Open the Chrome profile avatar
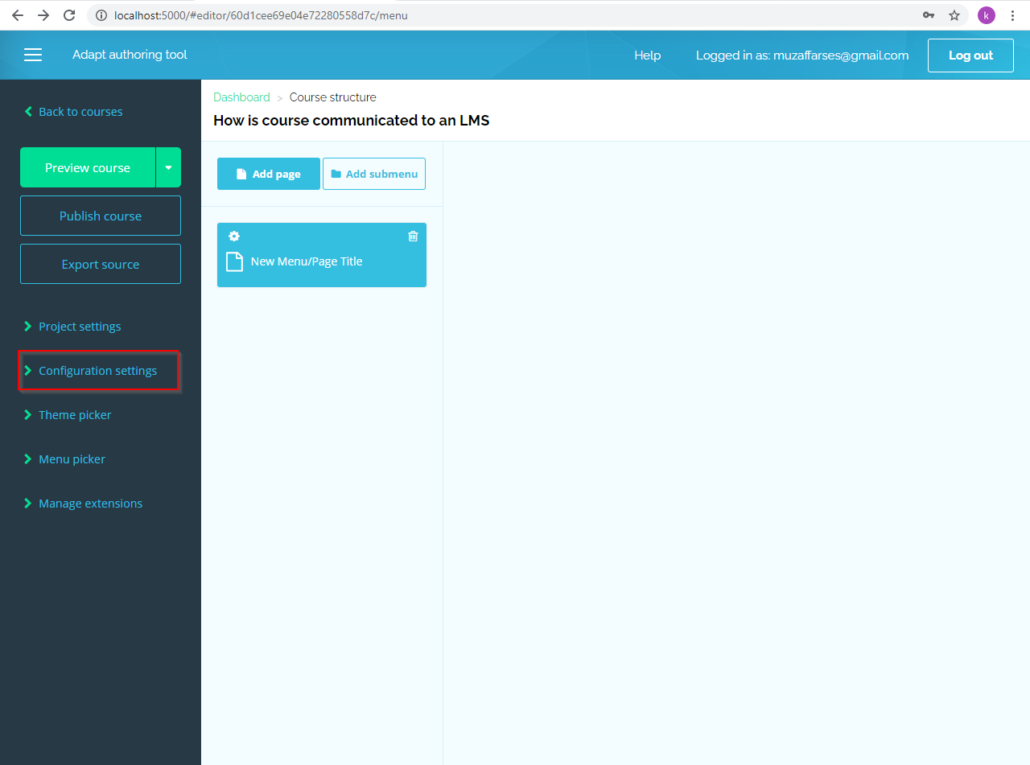The width and height of the screenshot is (1030, 765). (x=986, y=15)
